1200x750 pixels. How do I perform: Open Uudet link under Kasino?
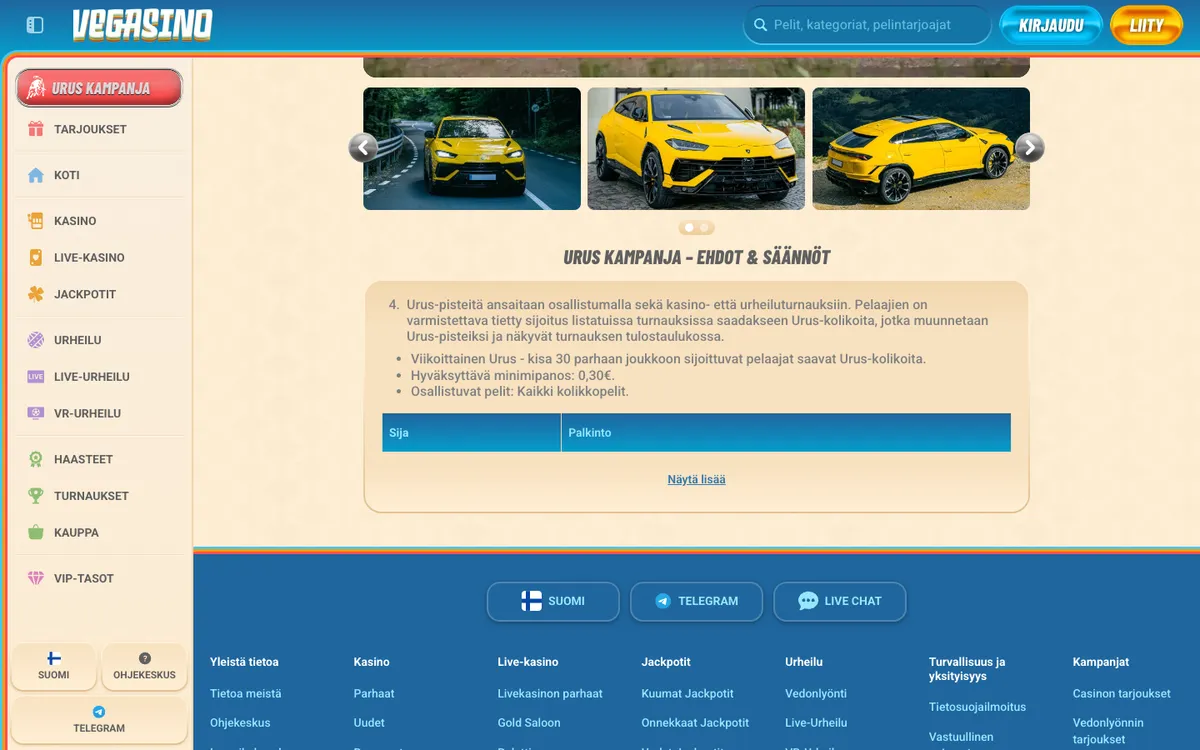click(369, 722)
